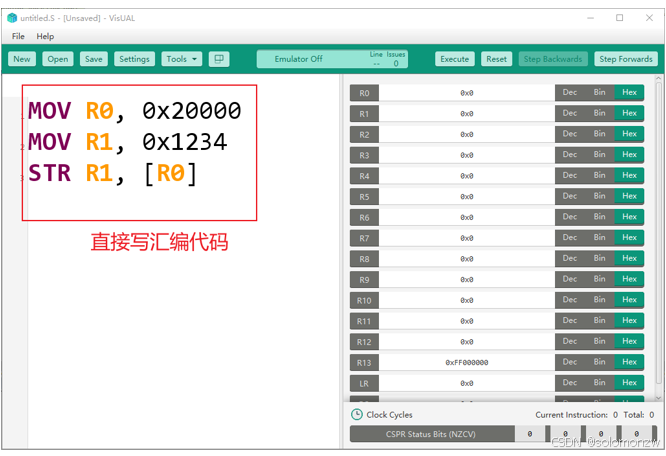Switch R5 to Bin format
This screenshot has height=456, width=666.
click(599, 196)
